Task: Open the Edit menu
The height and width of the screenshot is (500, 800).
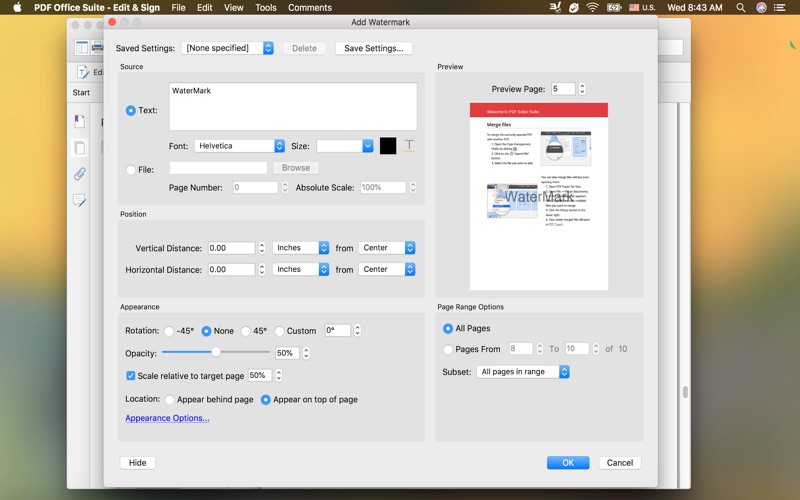Action: tap(205, 7)
